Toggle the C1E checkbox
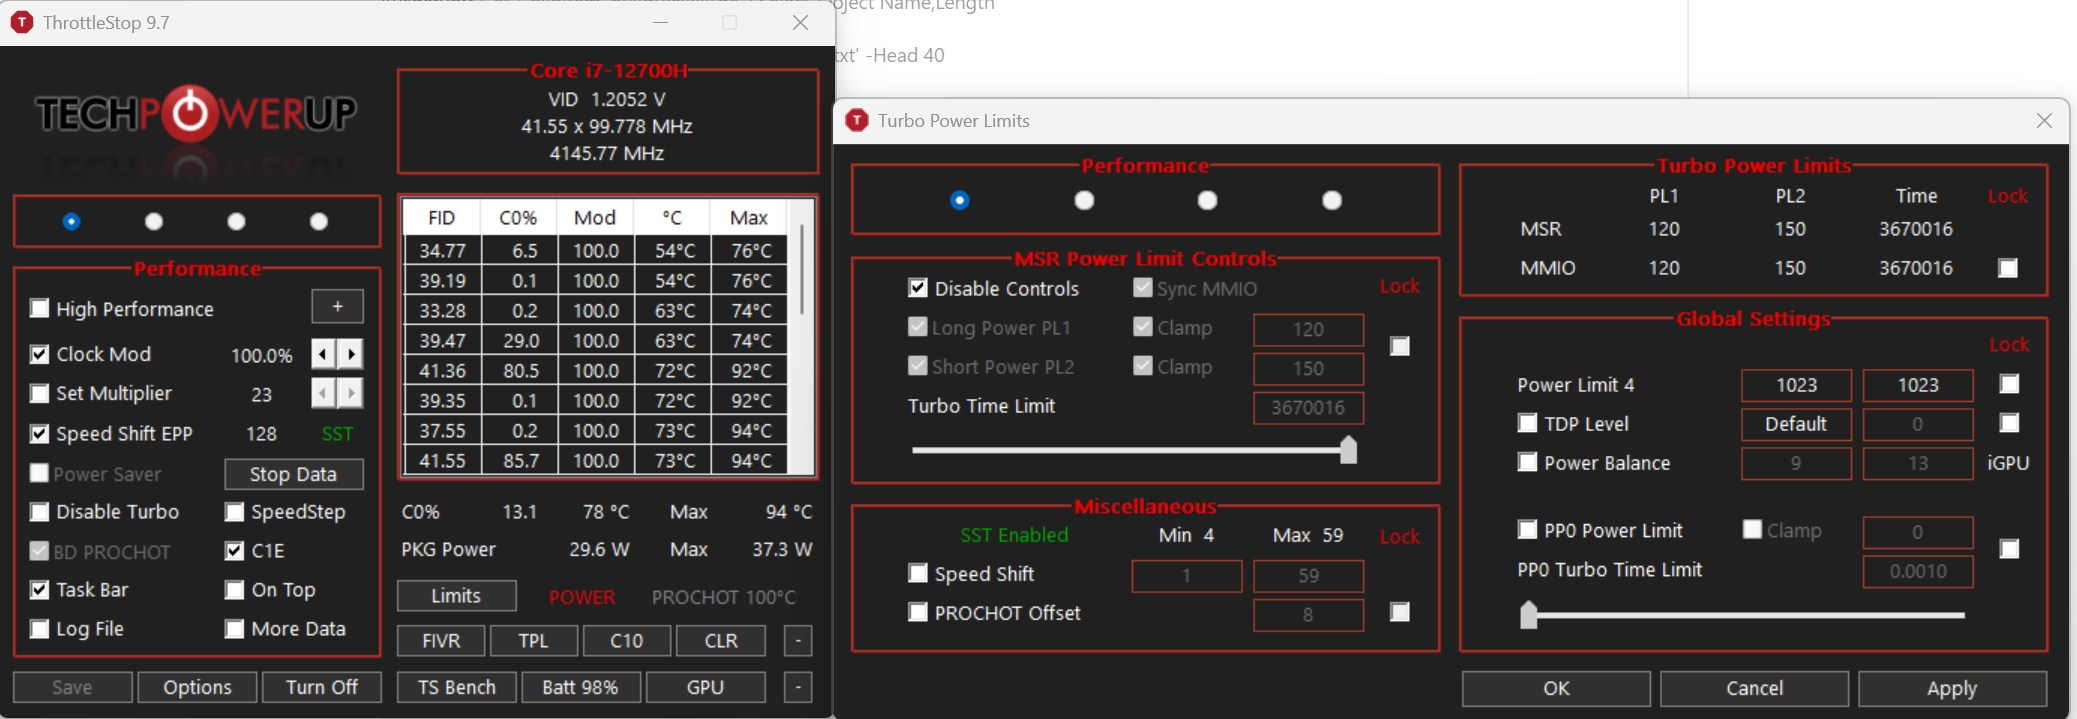The image size is (2077, 719). [234, 551]
